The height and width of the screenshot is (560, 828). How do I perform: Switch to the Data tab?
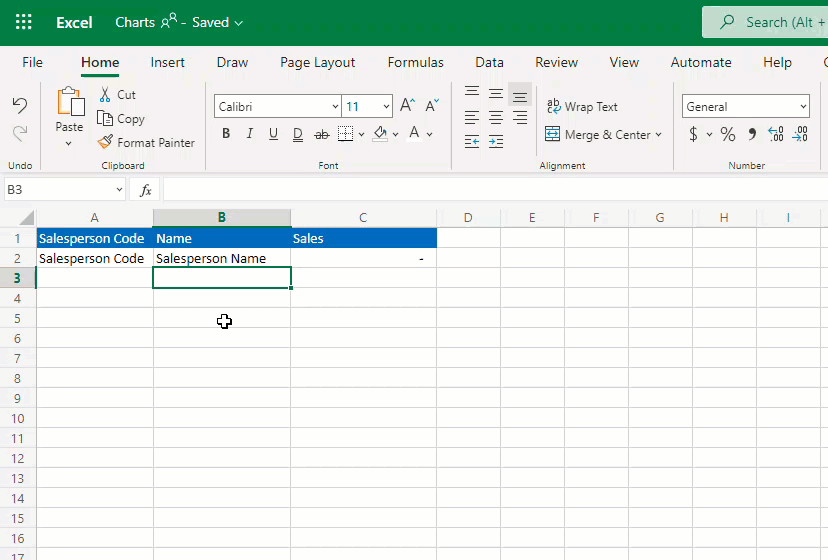[489, 62]
